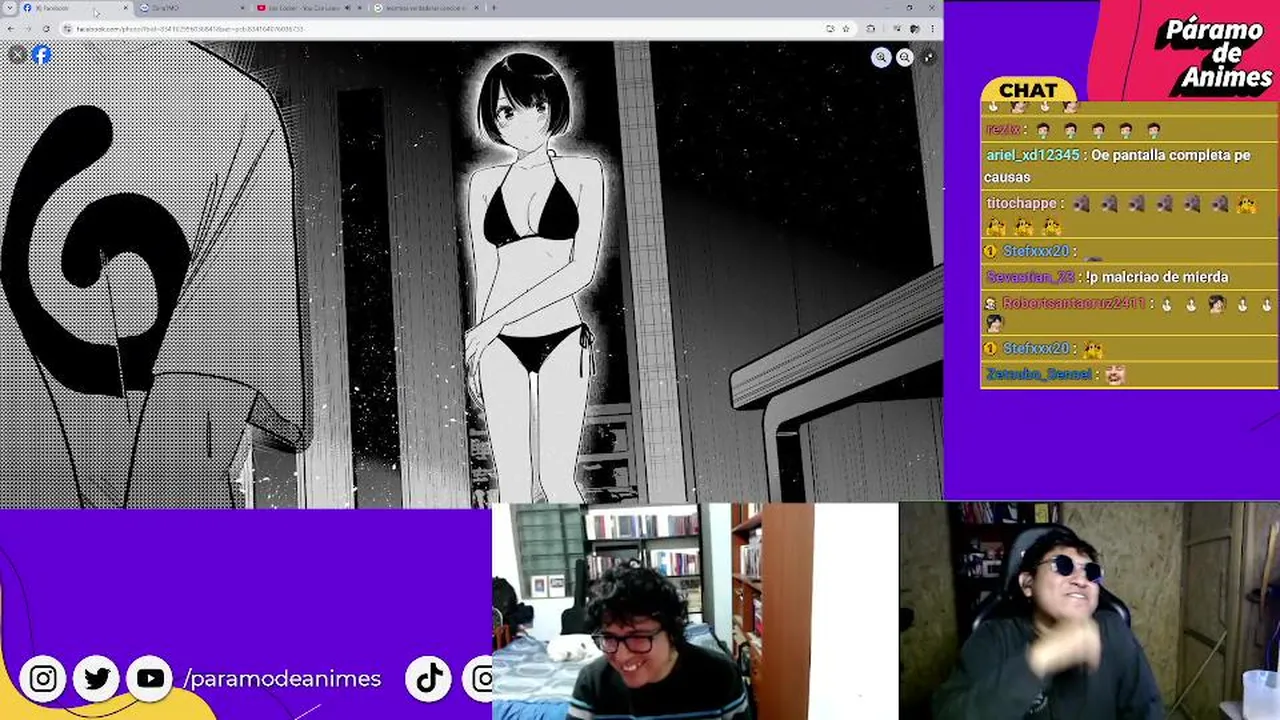1280x720 pixels.
Task: Click the /paramodeanimes handle text
Action: (x=282, y=679)
